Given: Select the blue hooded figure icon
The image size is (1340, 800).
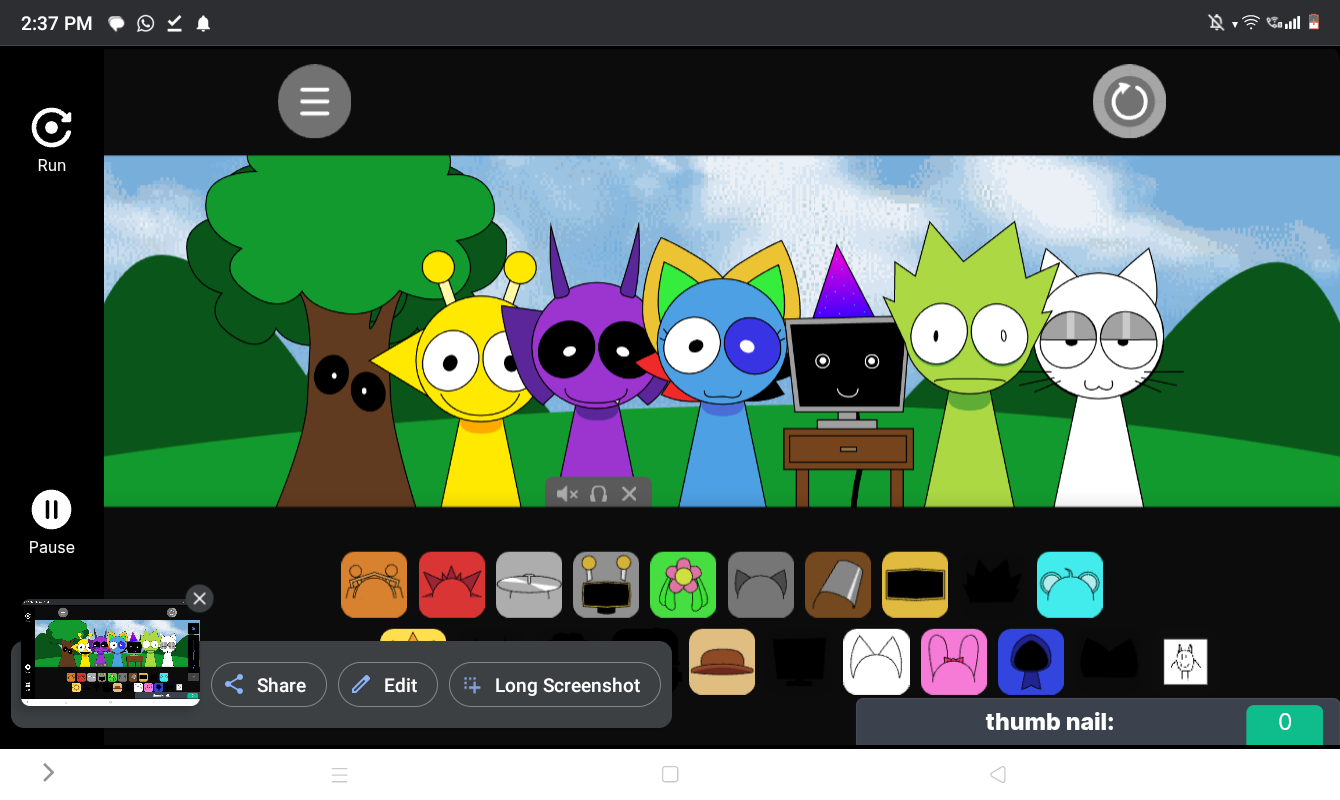Looking at the screenshot, I should tap(1031, 662).
